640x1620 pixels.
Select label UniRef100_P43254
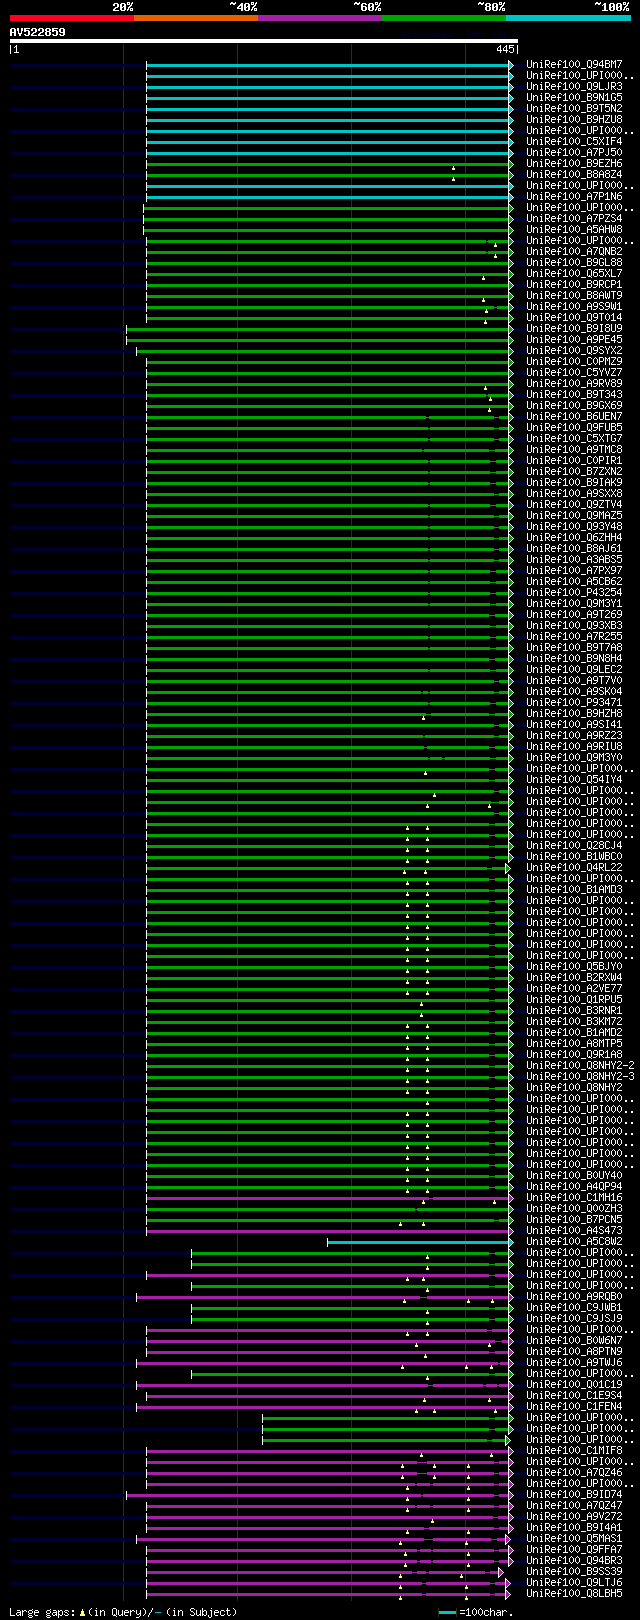[574, 593]
